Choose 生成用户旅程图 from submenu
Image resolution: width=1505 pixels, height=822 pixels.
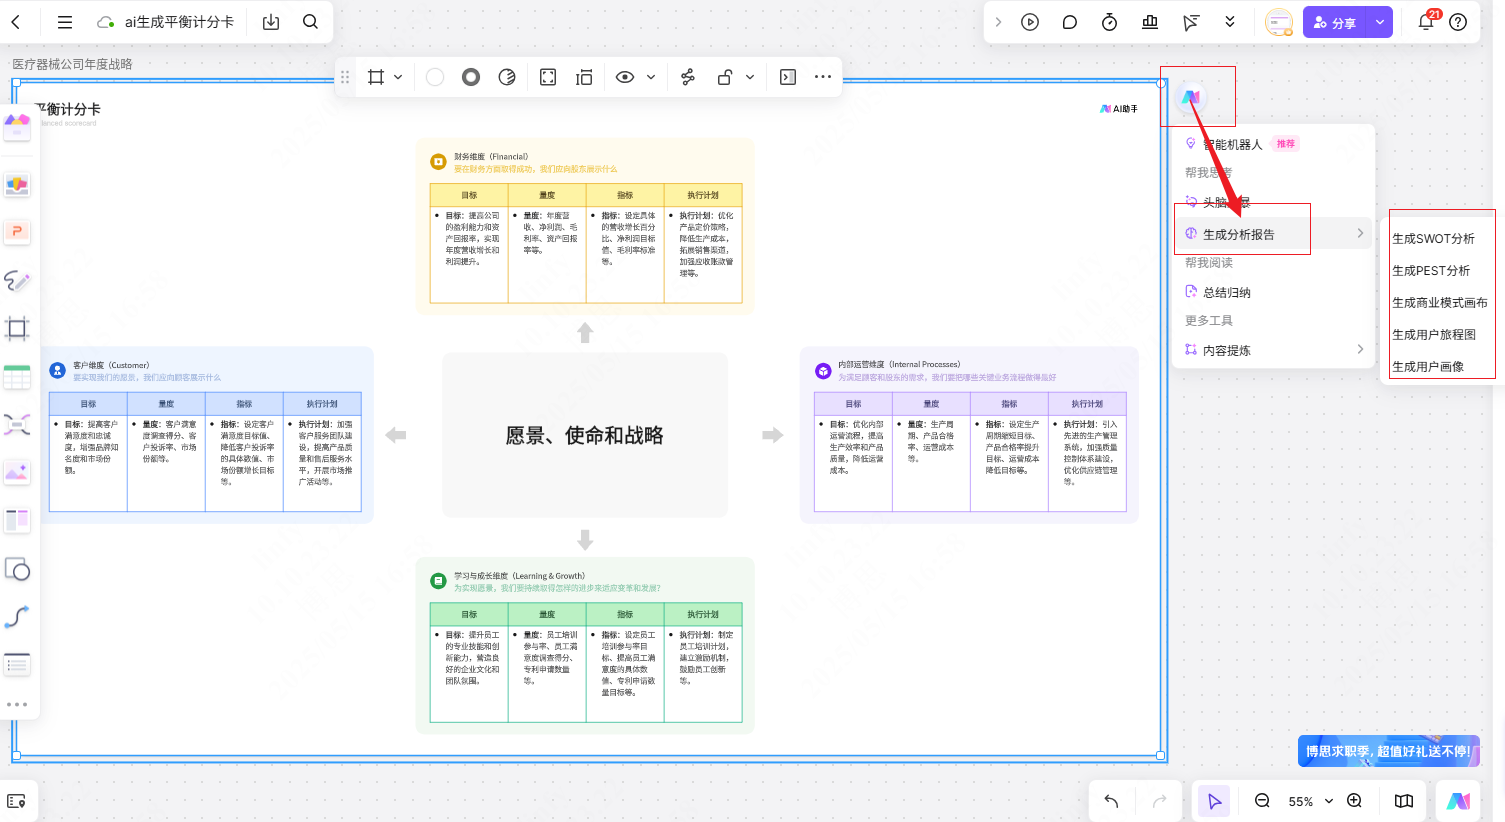[1434, 335]
